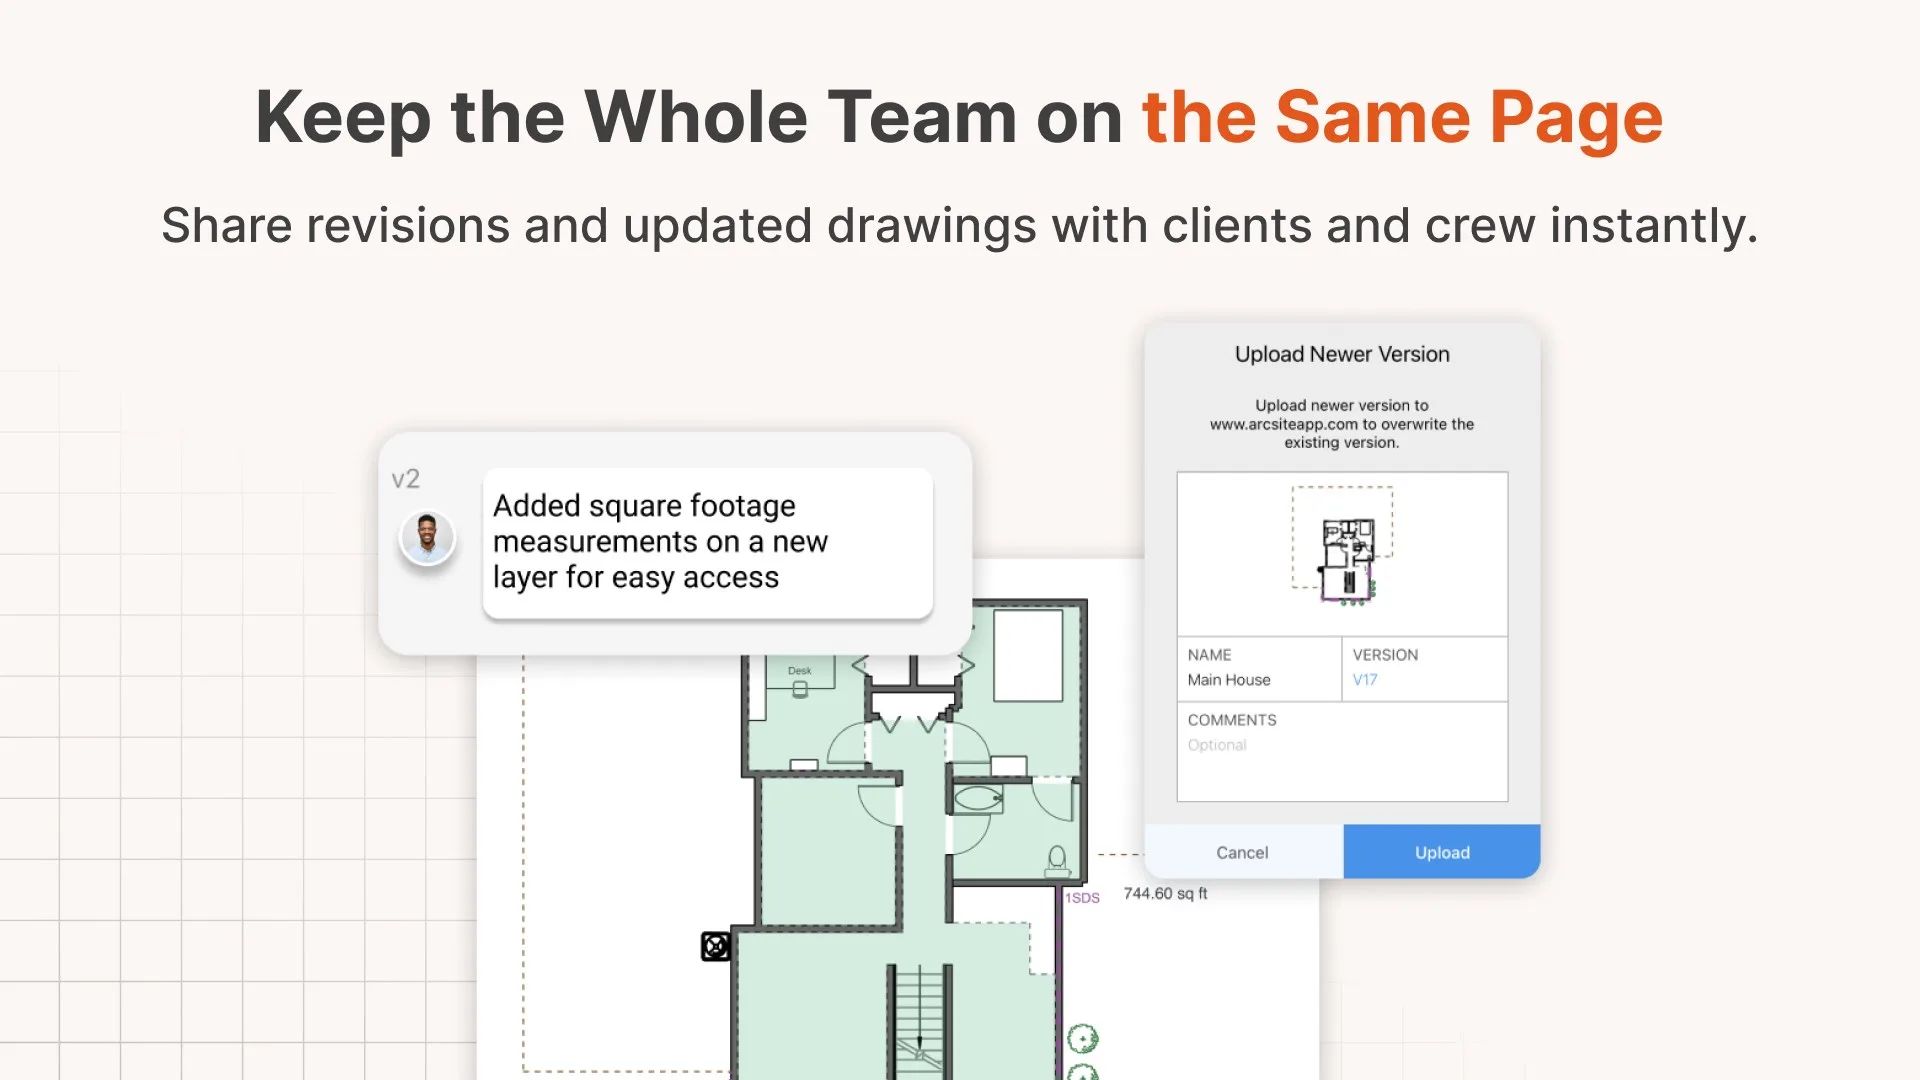Open the floor plan thumbnail preview
Image resolution: width=1920 pixels, height=1080 pixels.
pos(1342,553)
